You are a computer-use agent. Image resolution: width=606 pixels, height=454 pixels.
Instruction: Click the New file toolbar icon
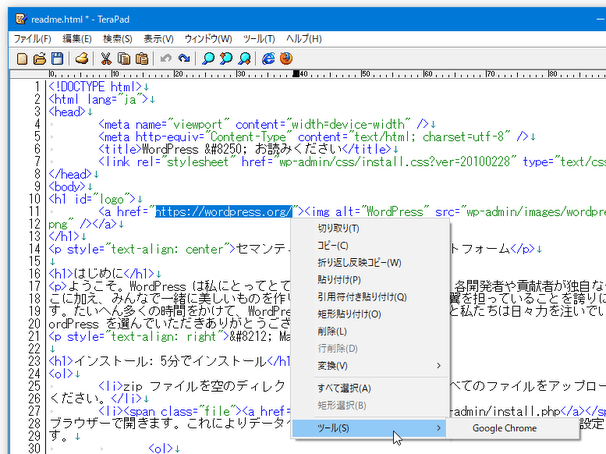pyautogui.click(x=22, y=59)
